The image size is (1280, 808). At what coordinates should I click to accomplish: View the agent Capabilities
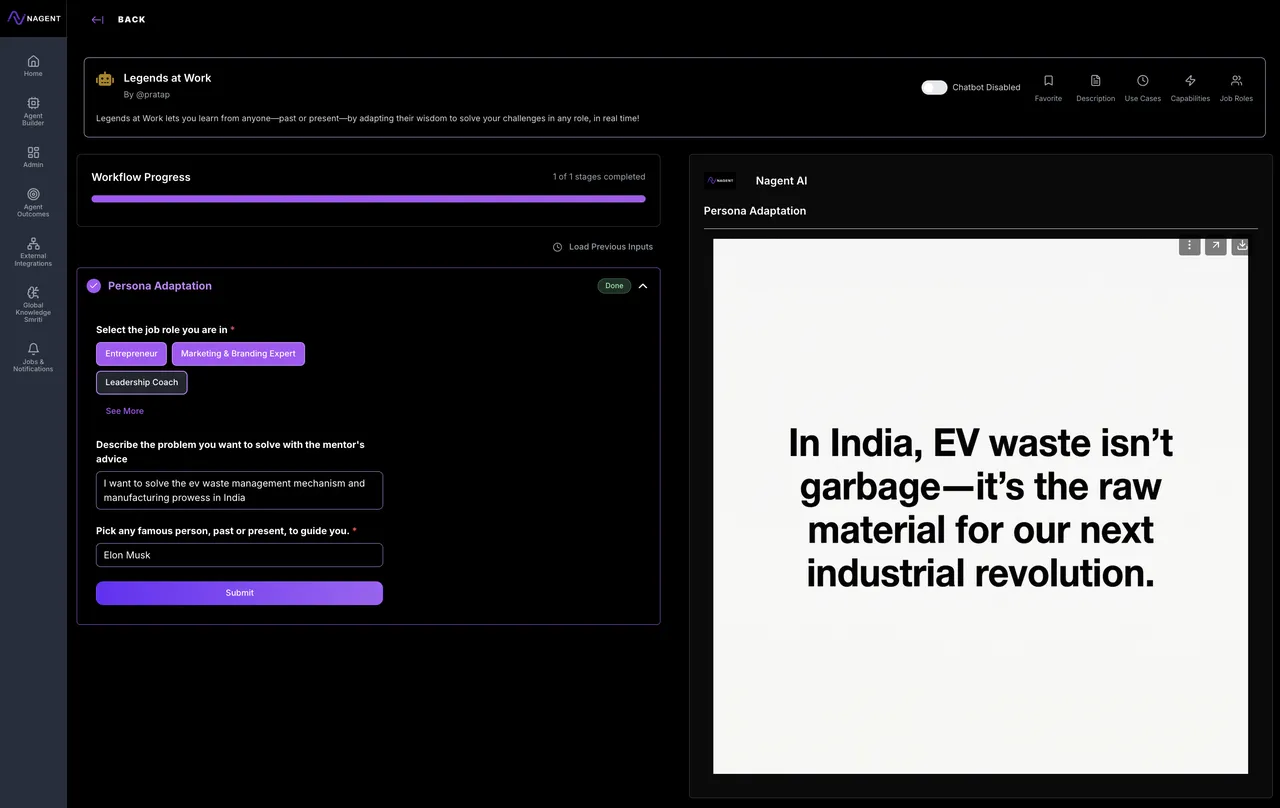(x=1190, y=88)
